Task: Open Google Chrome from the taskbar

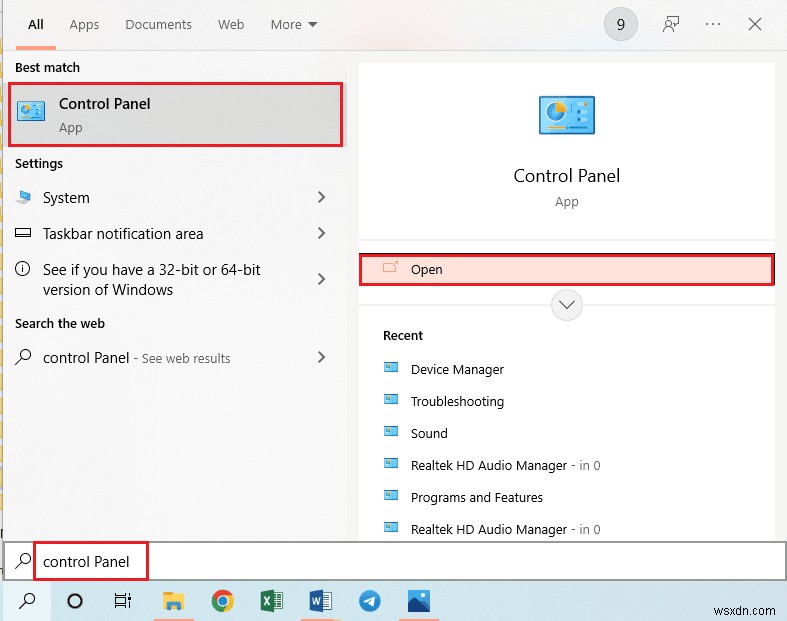Action: (x=223, y=601)
